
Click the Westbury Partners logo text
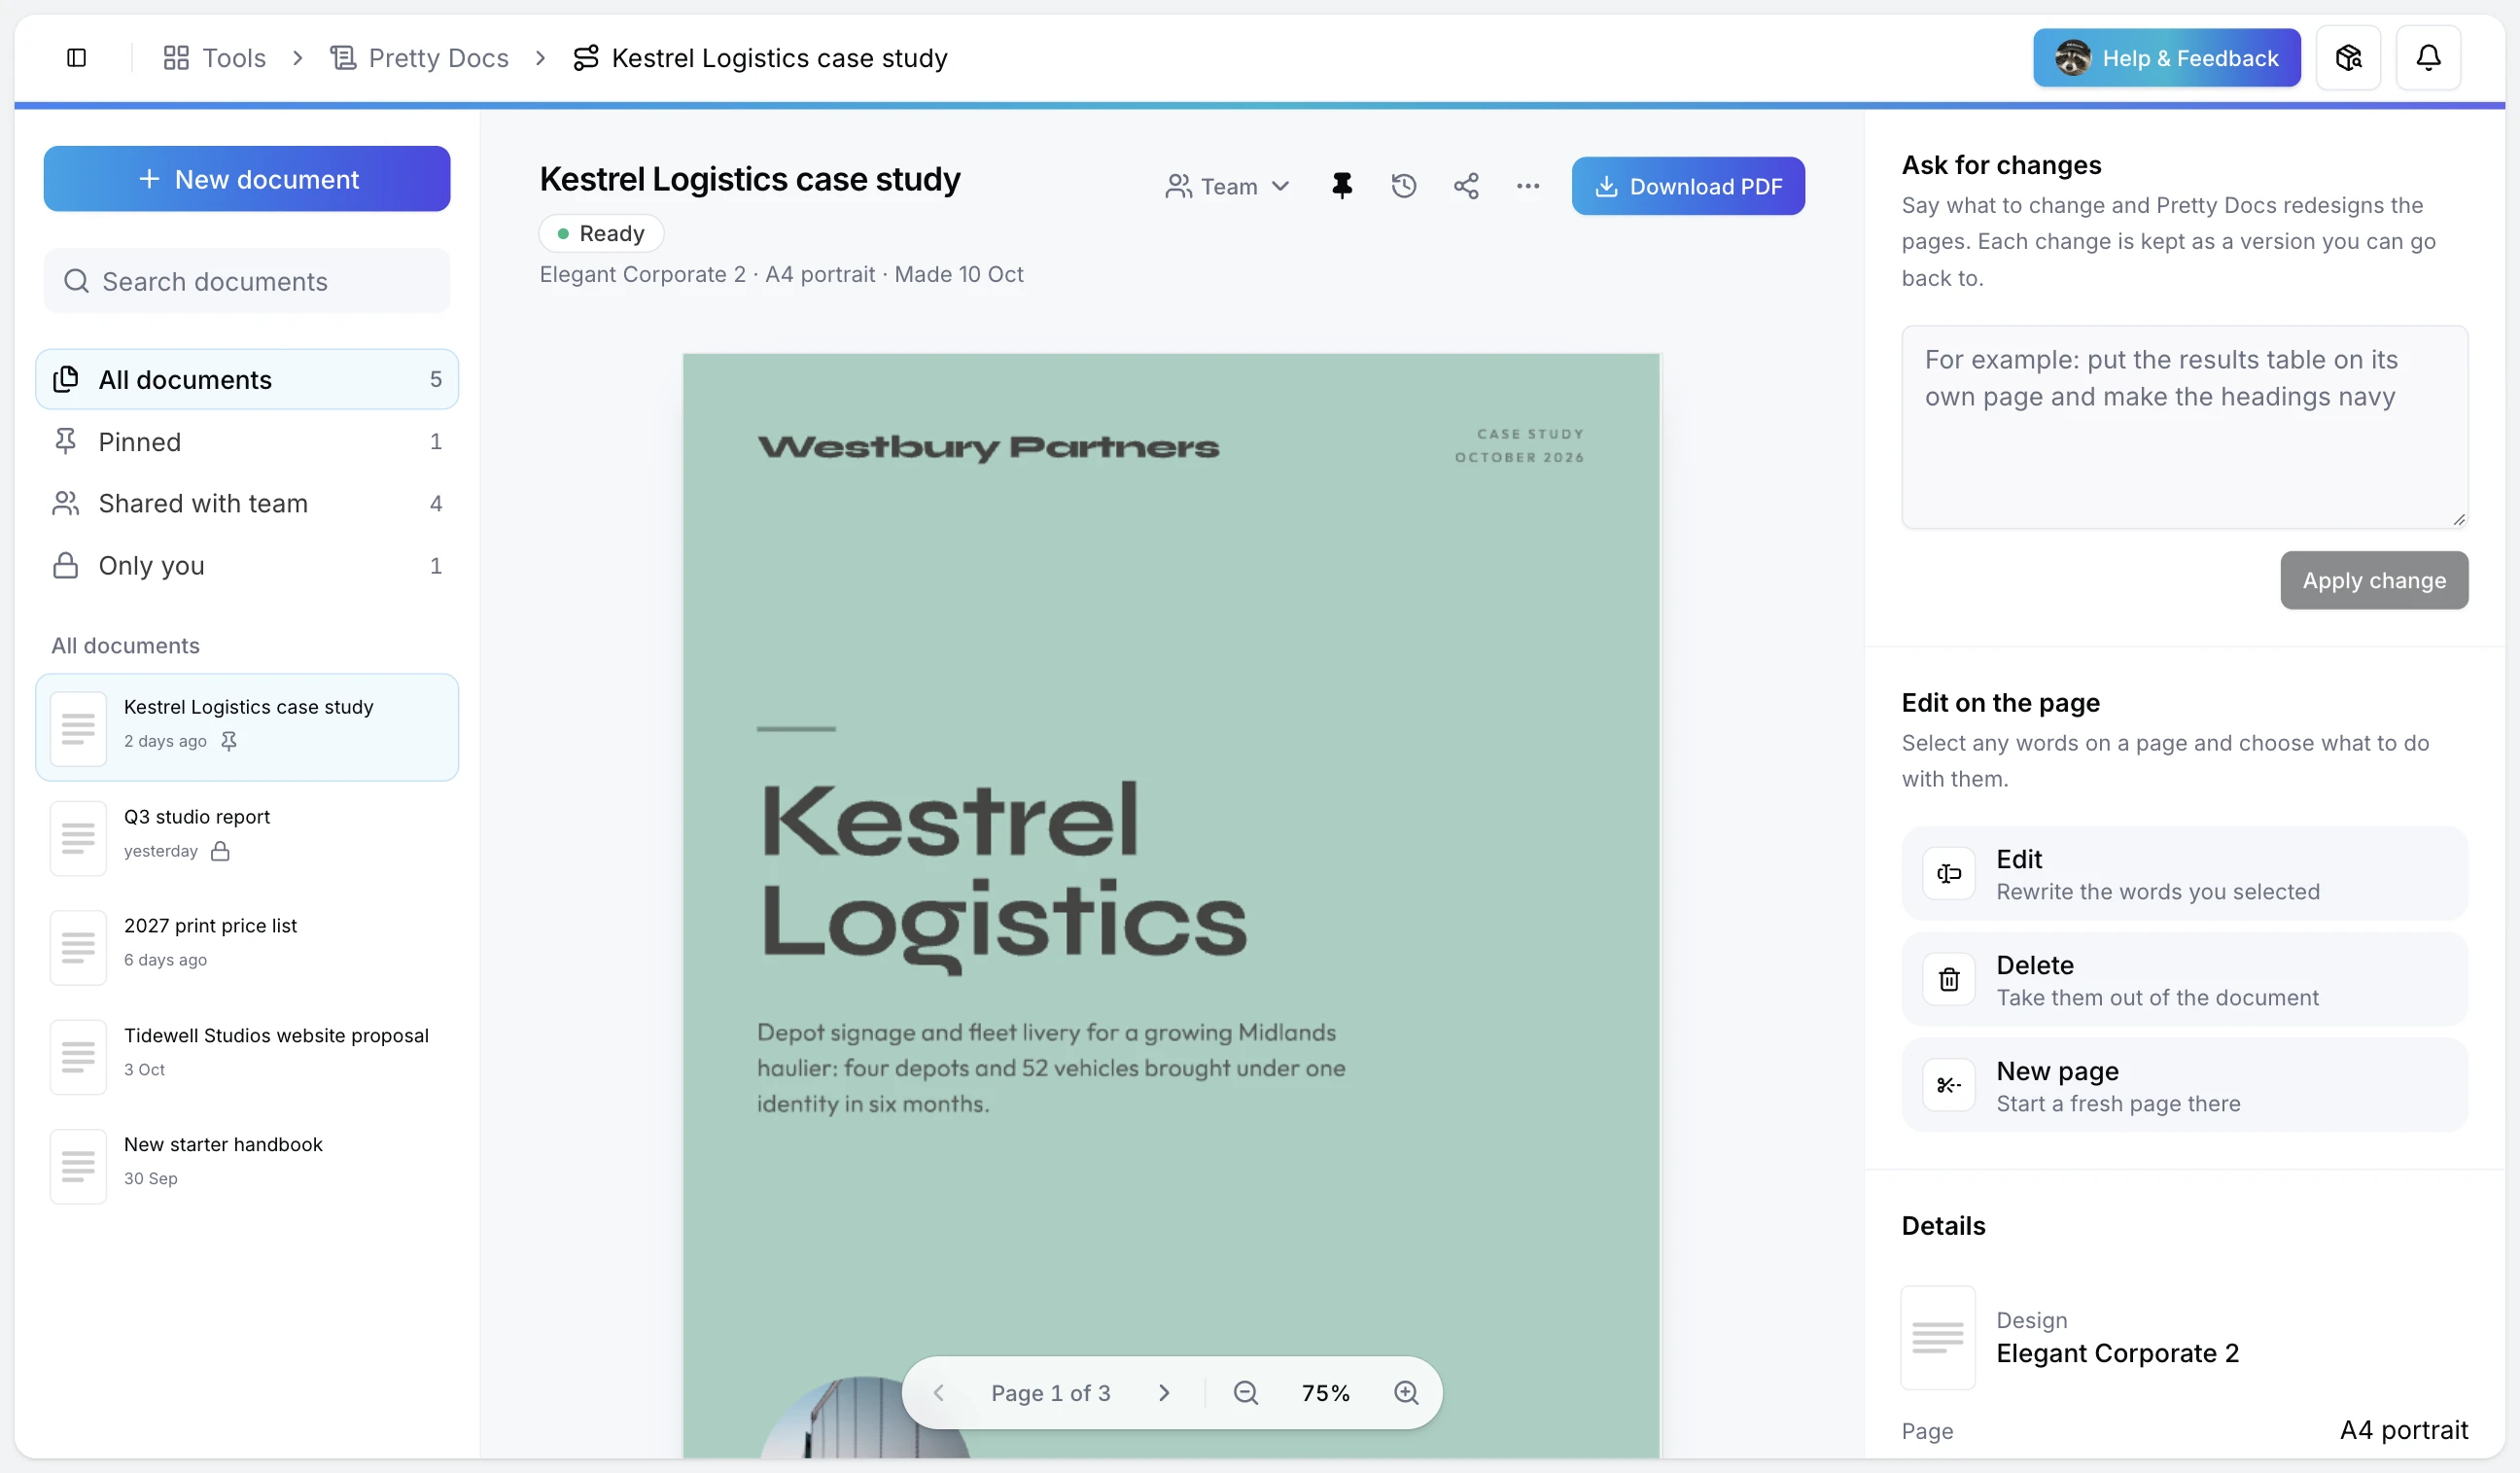coord(988,447)
